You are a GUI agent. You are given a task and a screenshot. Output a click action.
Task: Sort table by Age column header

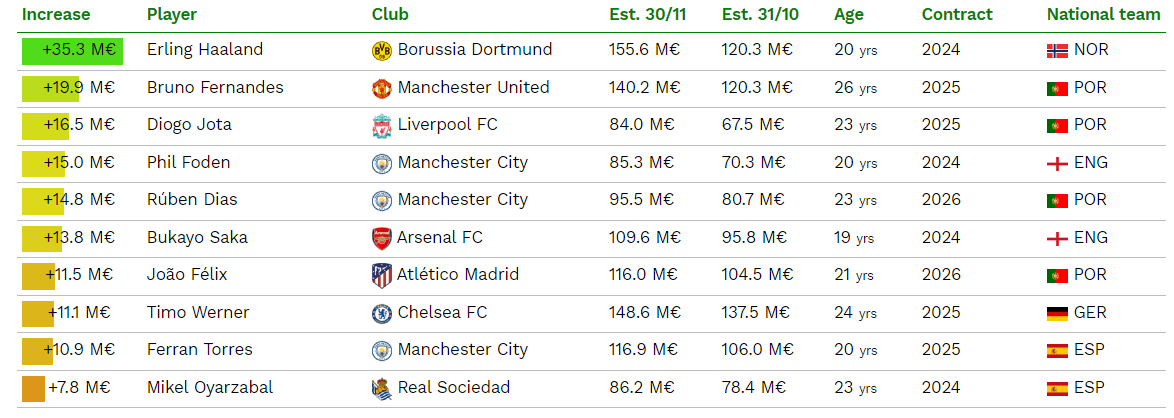coord(849,15)
